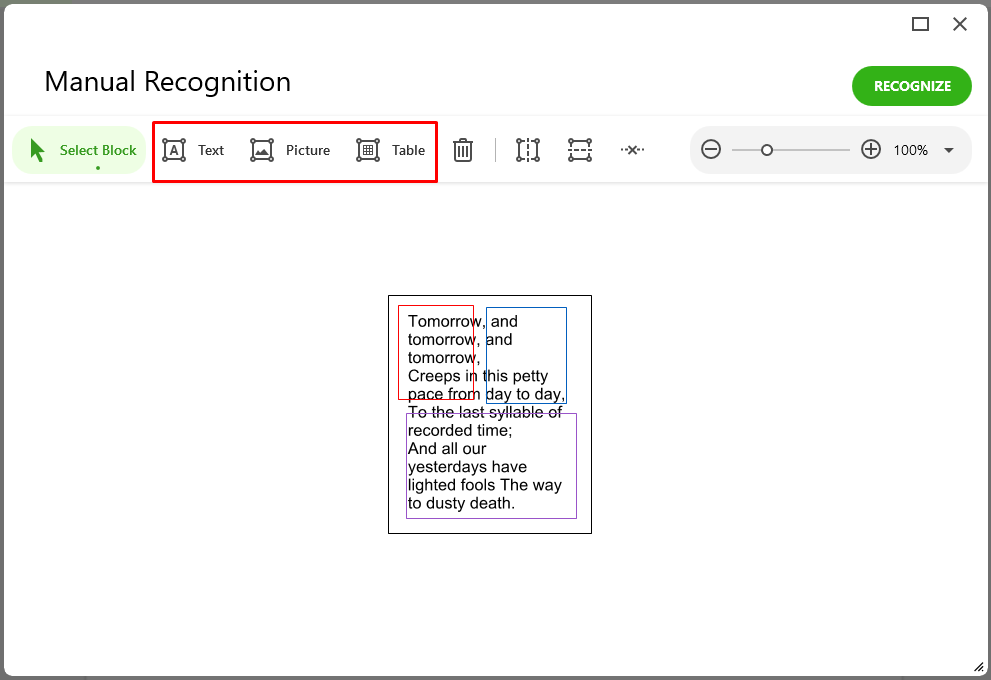The height and width of the screenshot is (680, 991).
Task: Zoom out with the minus icon
Action: pyautogui.click(x=711, y=150)
